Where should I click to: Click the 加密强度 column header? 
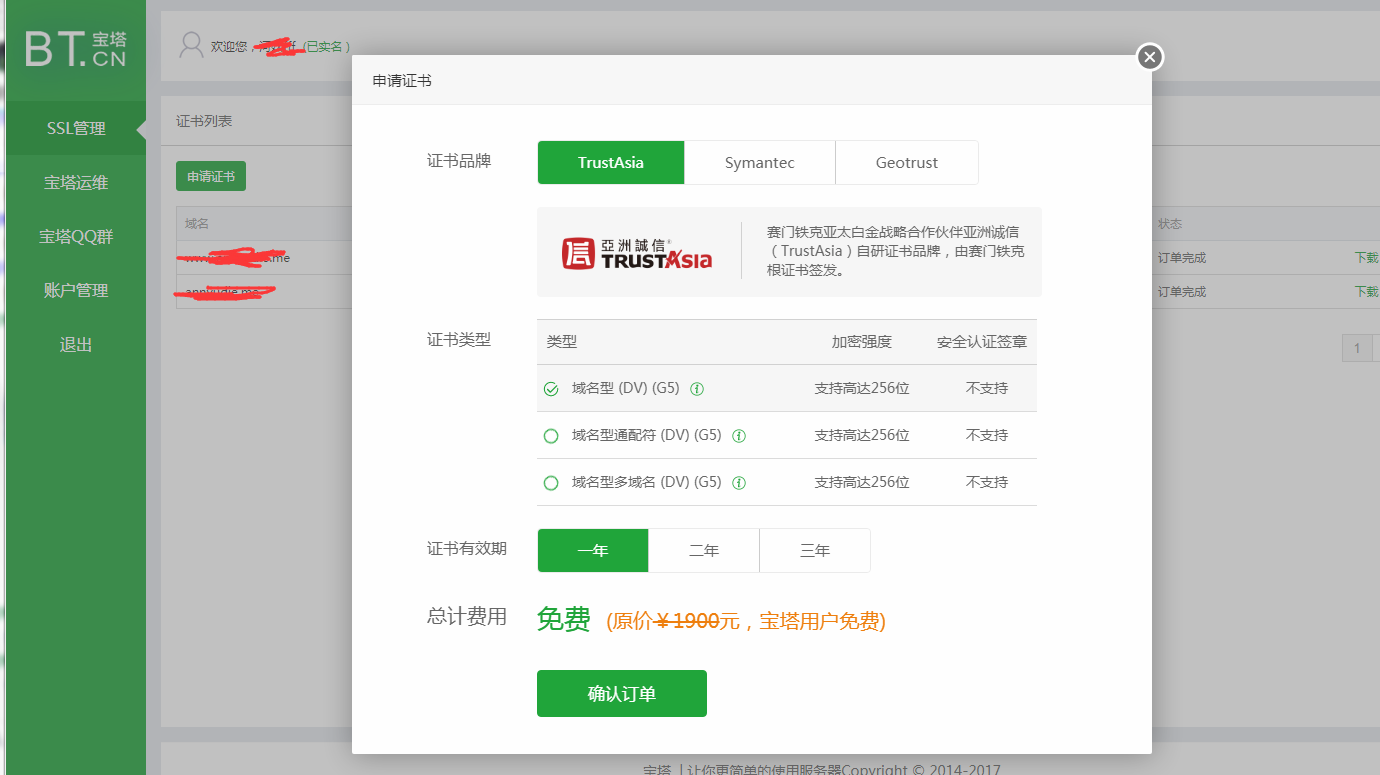(x=861, y=342)
